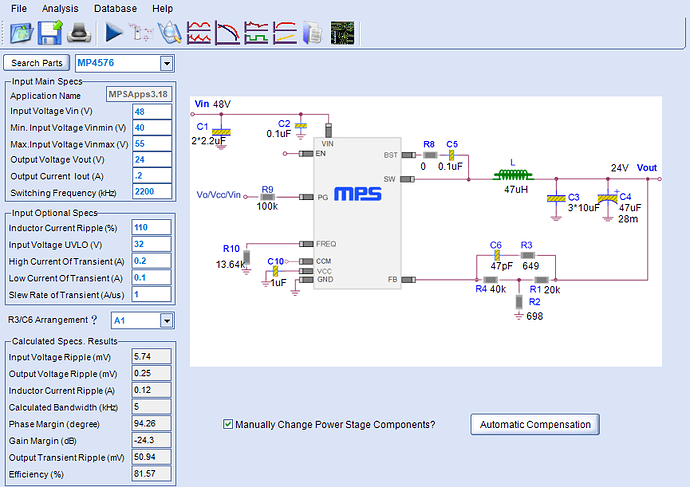Show startup waveform icon
Image resolution: width=690 pixels, height=487 pixels.
[285, 33]
